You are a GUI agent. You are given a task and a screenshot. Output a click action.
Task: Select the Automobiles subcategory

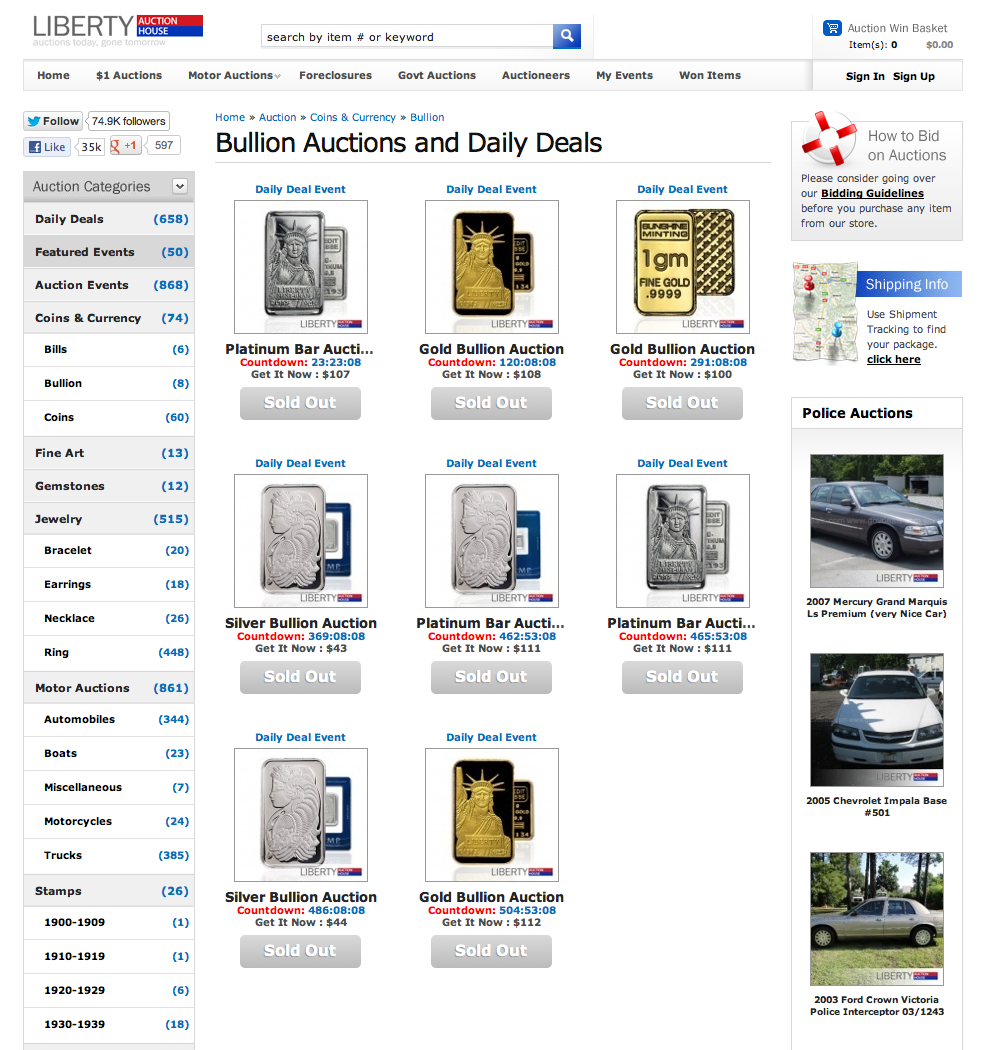coord(109,719)
